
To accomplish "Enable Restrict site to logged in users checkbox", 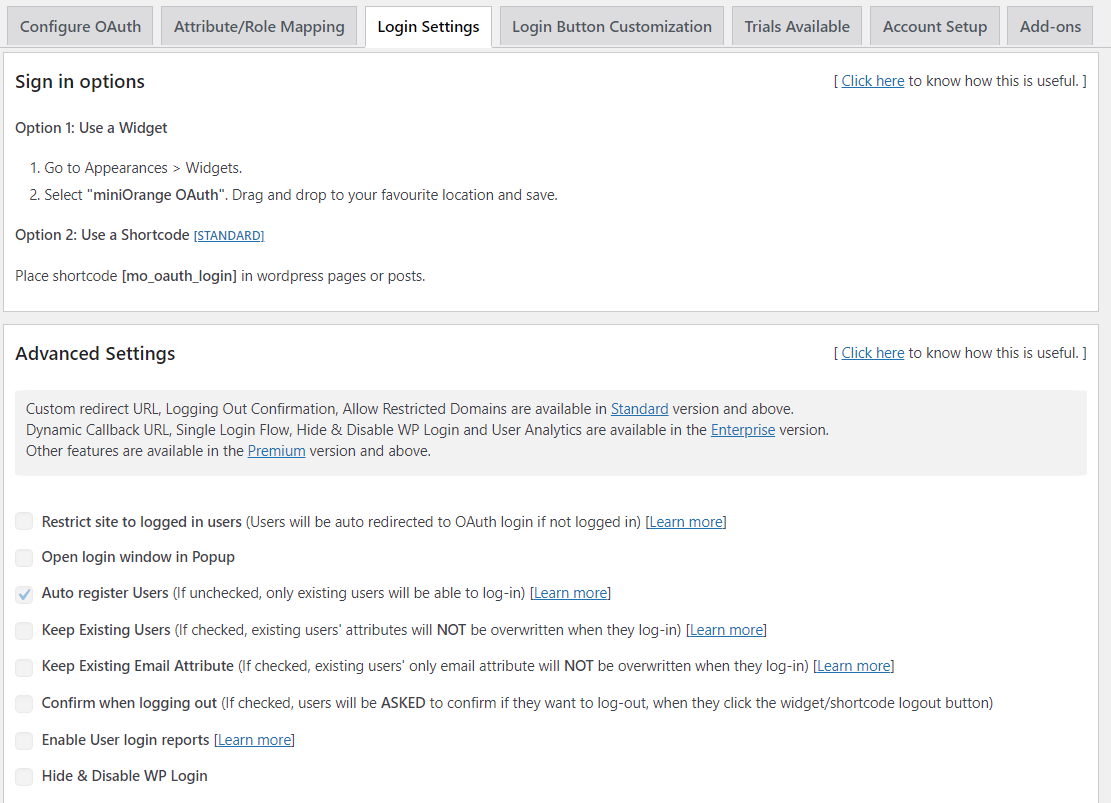I will tap(24, 522).
